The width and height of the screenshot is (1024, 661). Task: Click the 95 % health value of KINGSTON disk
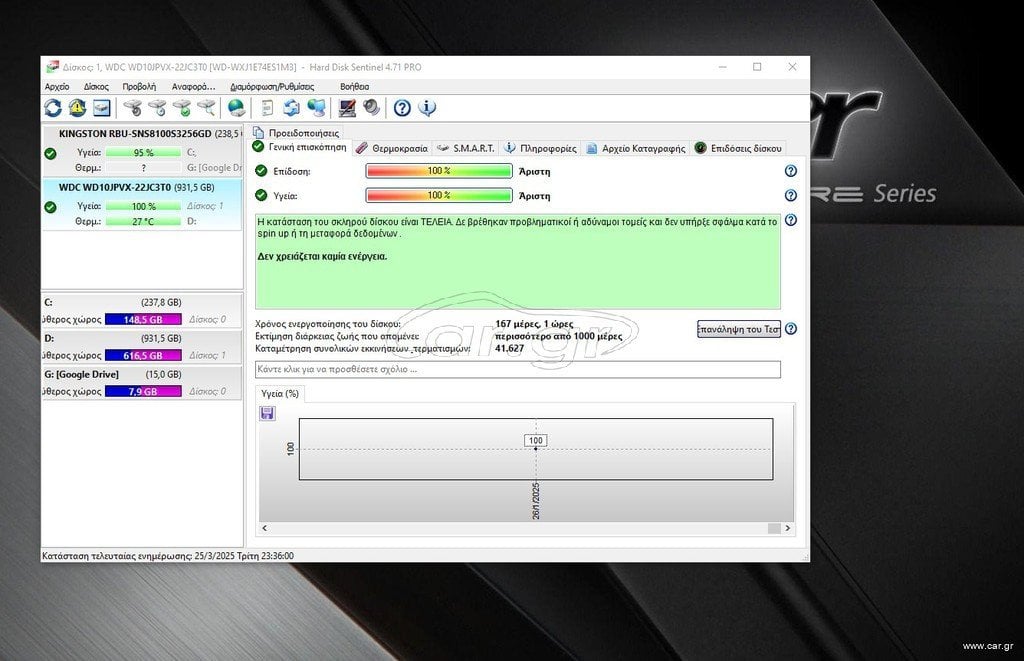click(143, 152)
